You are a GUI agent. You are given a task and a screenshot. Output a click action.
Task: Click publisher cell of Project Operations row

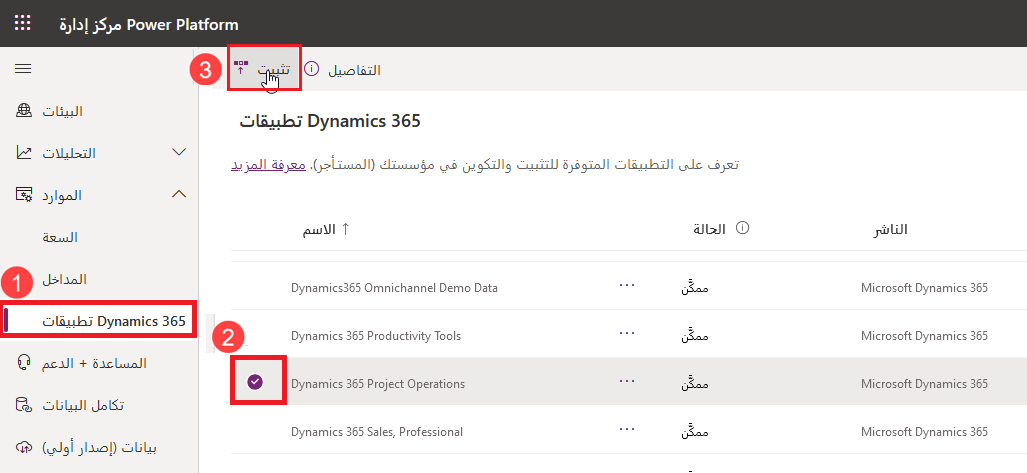pyautogui.click(x=924, y=384)
